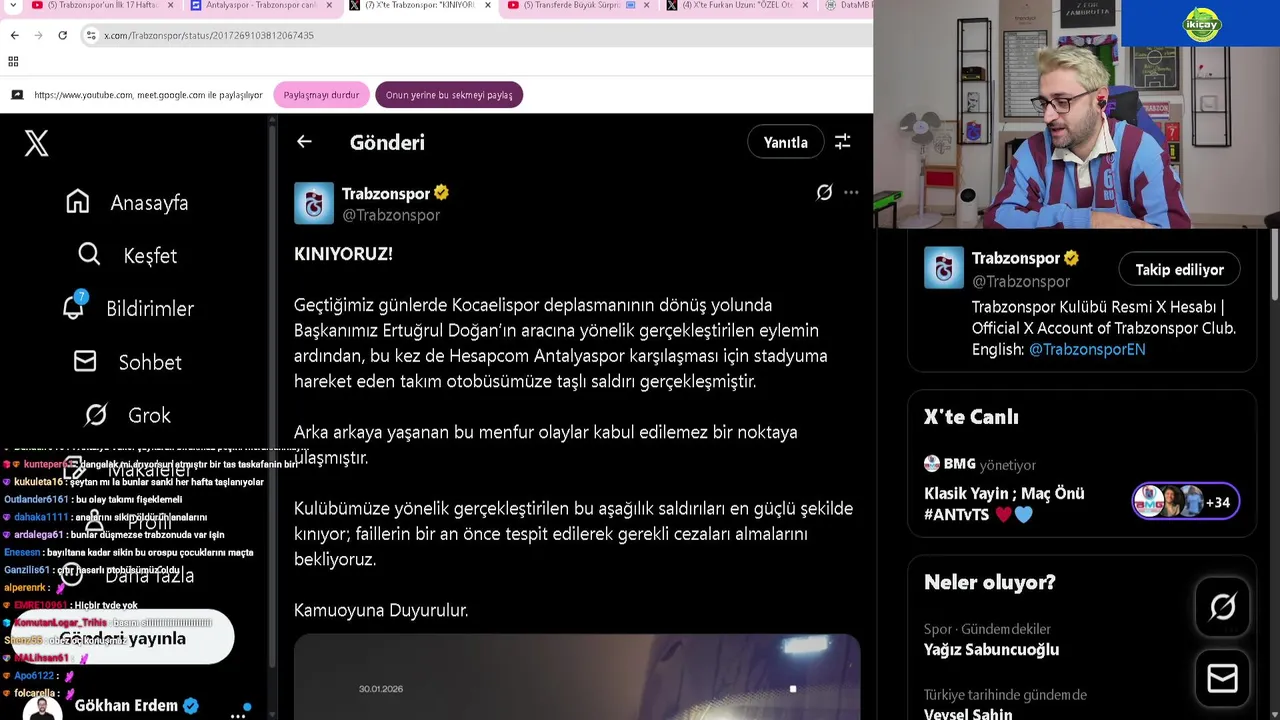1280x720 pixels.
Task: Click screen sharing indicator icon
Action: pos(17,95)
